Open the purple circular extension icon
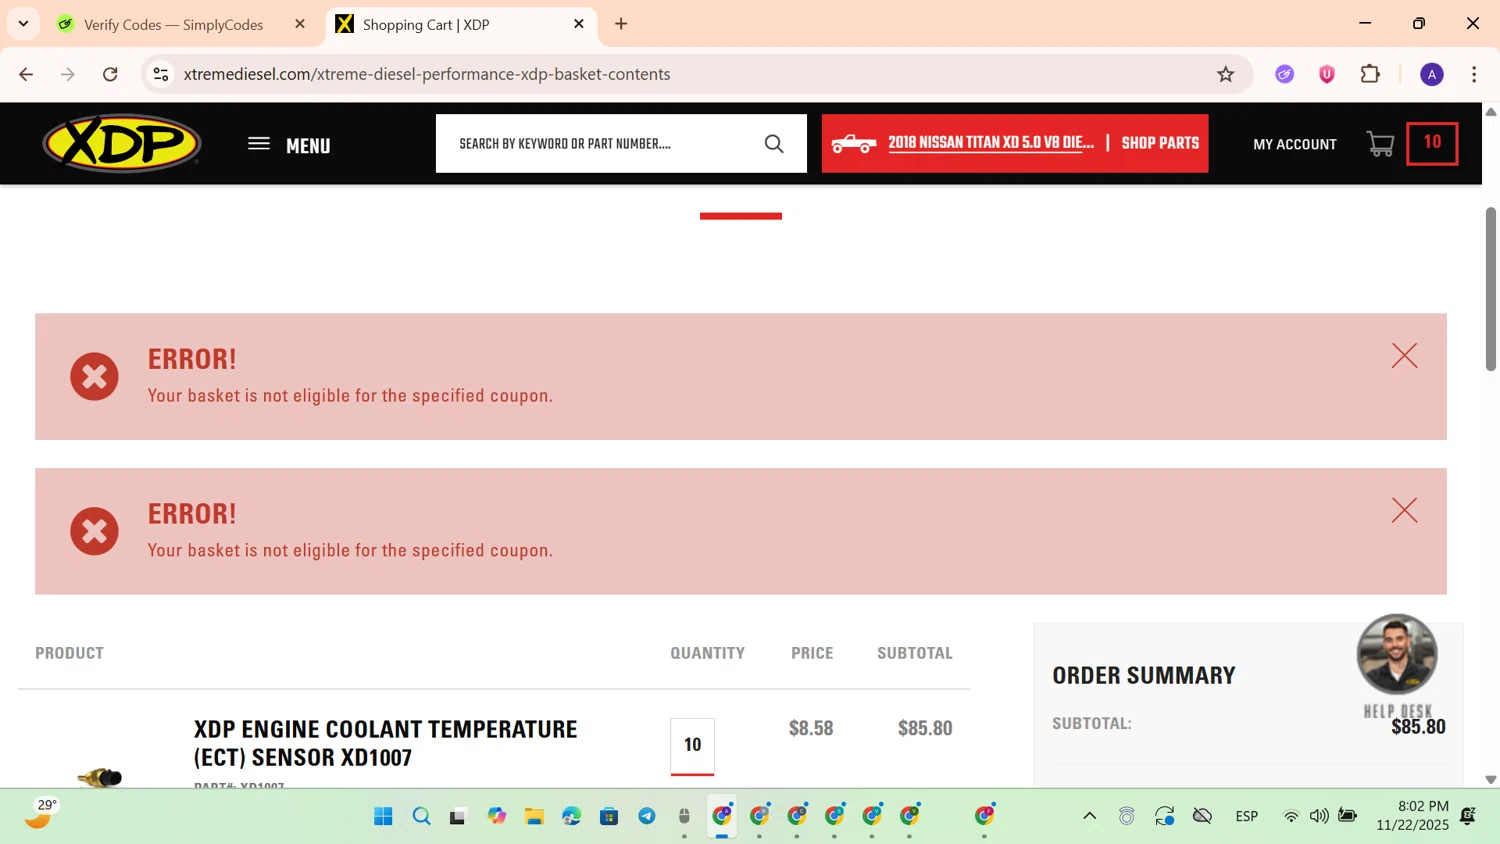1500x844 pixels. (1285, 74)
